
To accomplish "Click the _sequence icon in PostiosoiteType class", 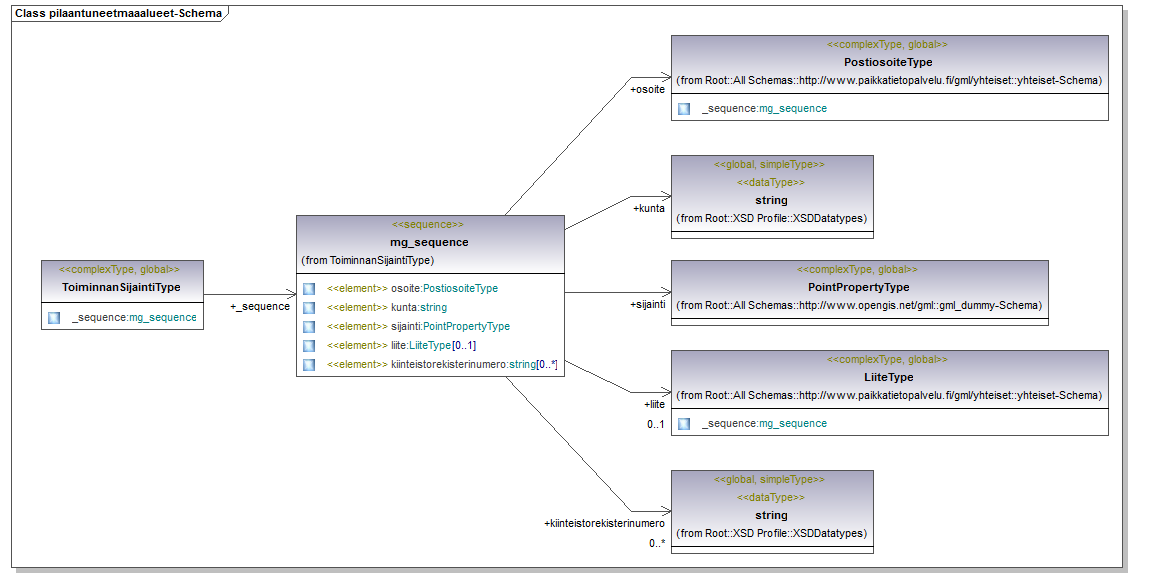I will (x=684, y=109).
